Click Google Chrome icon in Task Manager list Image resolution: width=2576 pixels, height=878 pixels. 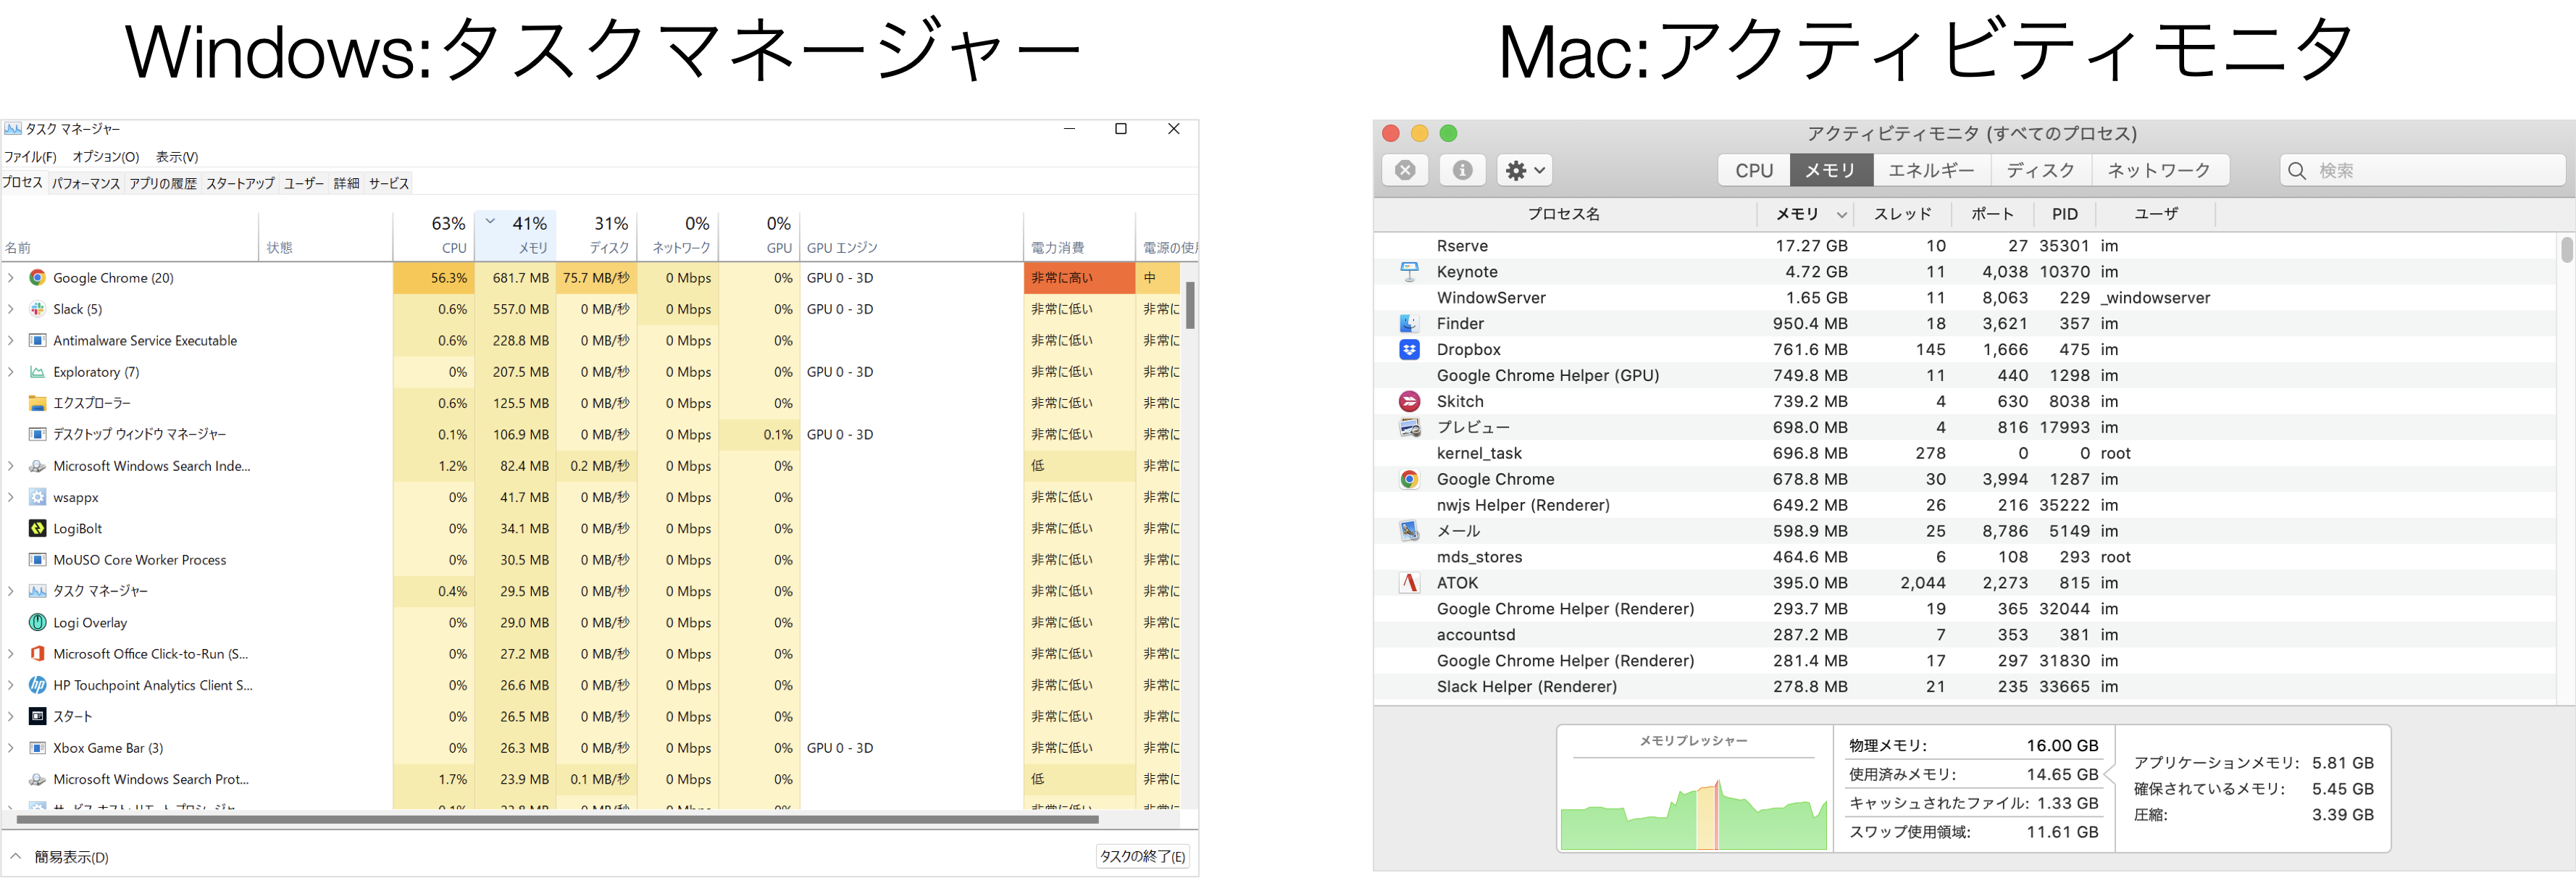(37, 278)
